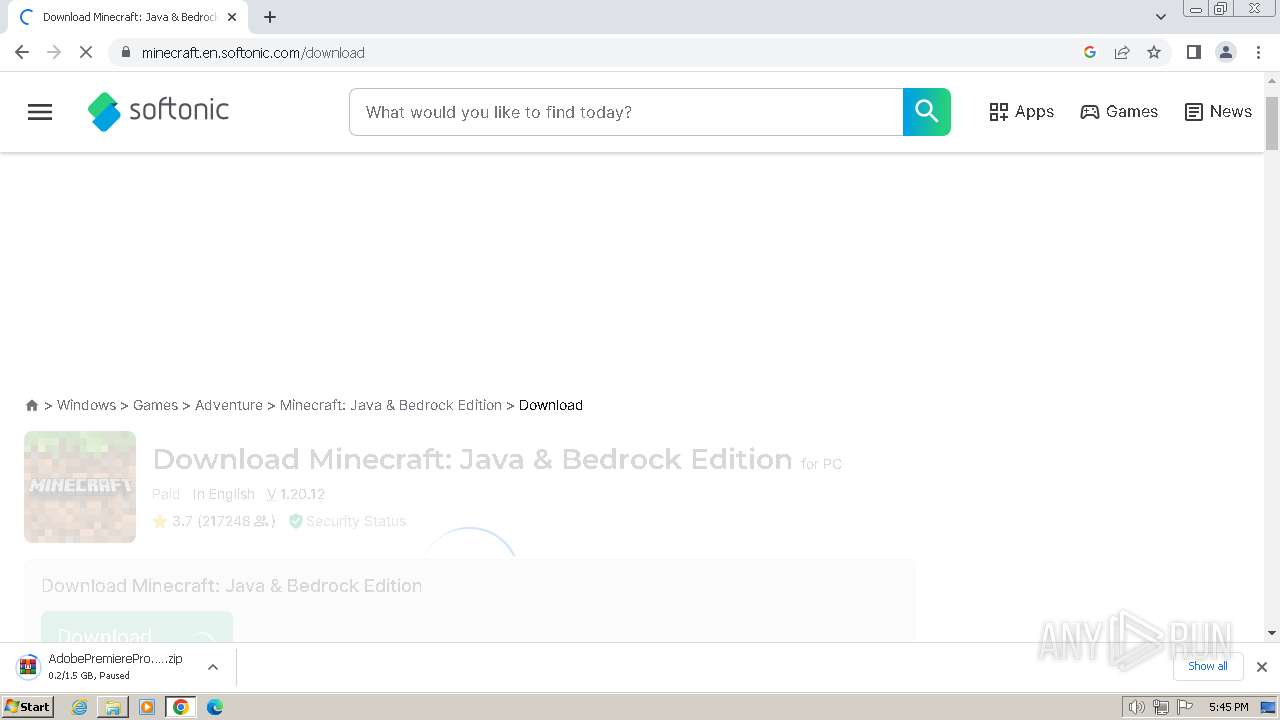
Task: Click the Show desktop icon
Action: [x=1269, y=707]
